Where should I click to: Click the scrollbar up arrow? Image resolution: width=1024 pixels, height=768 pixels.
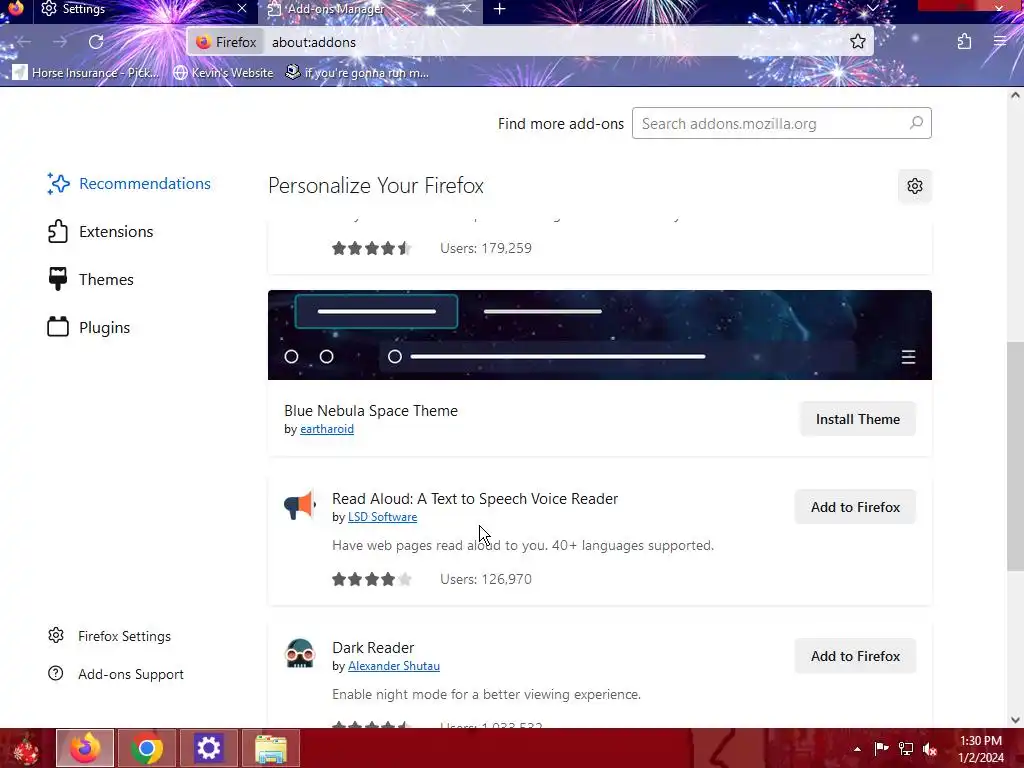click(x=1015, y=95)
